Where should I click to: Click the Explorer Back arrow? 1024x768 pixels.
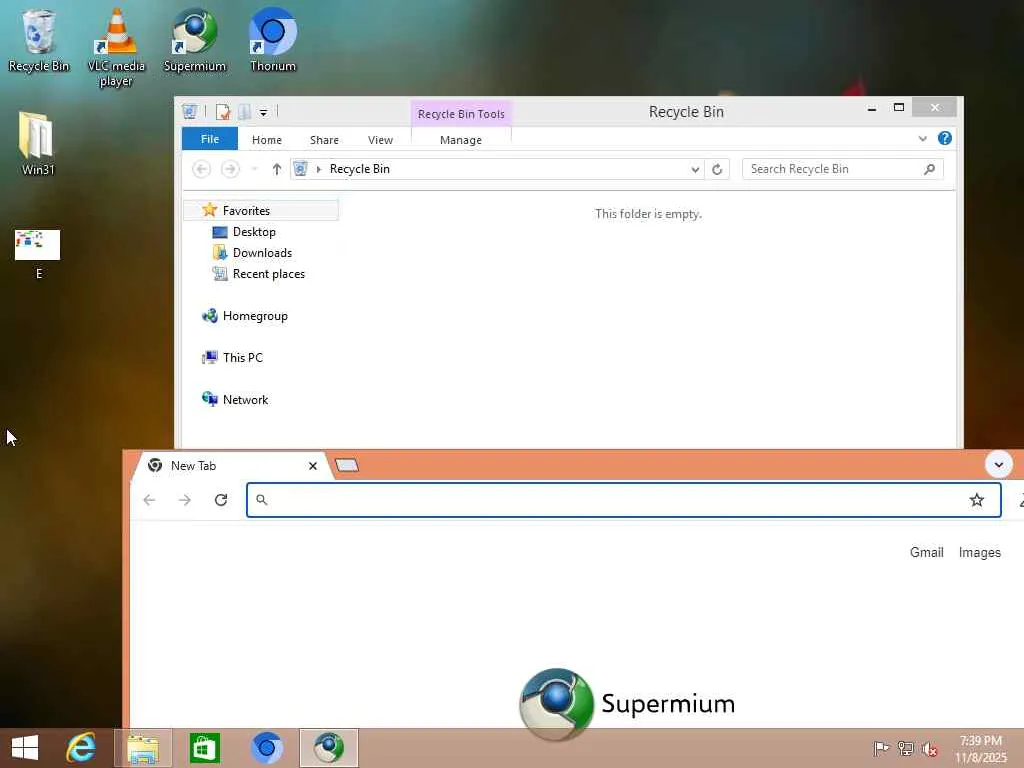(201, 169)
